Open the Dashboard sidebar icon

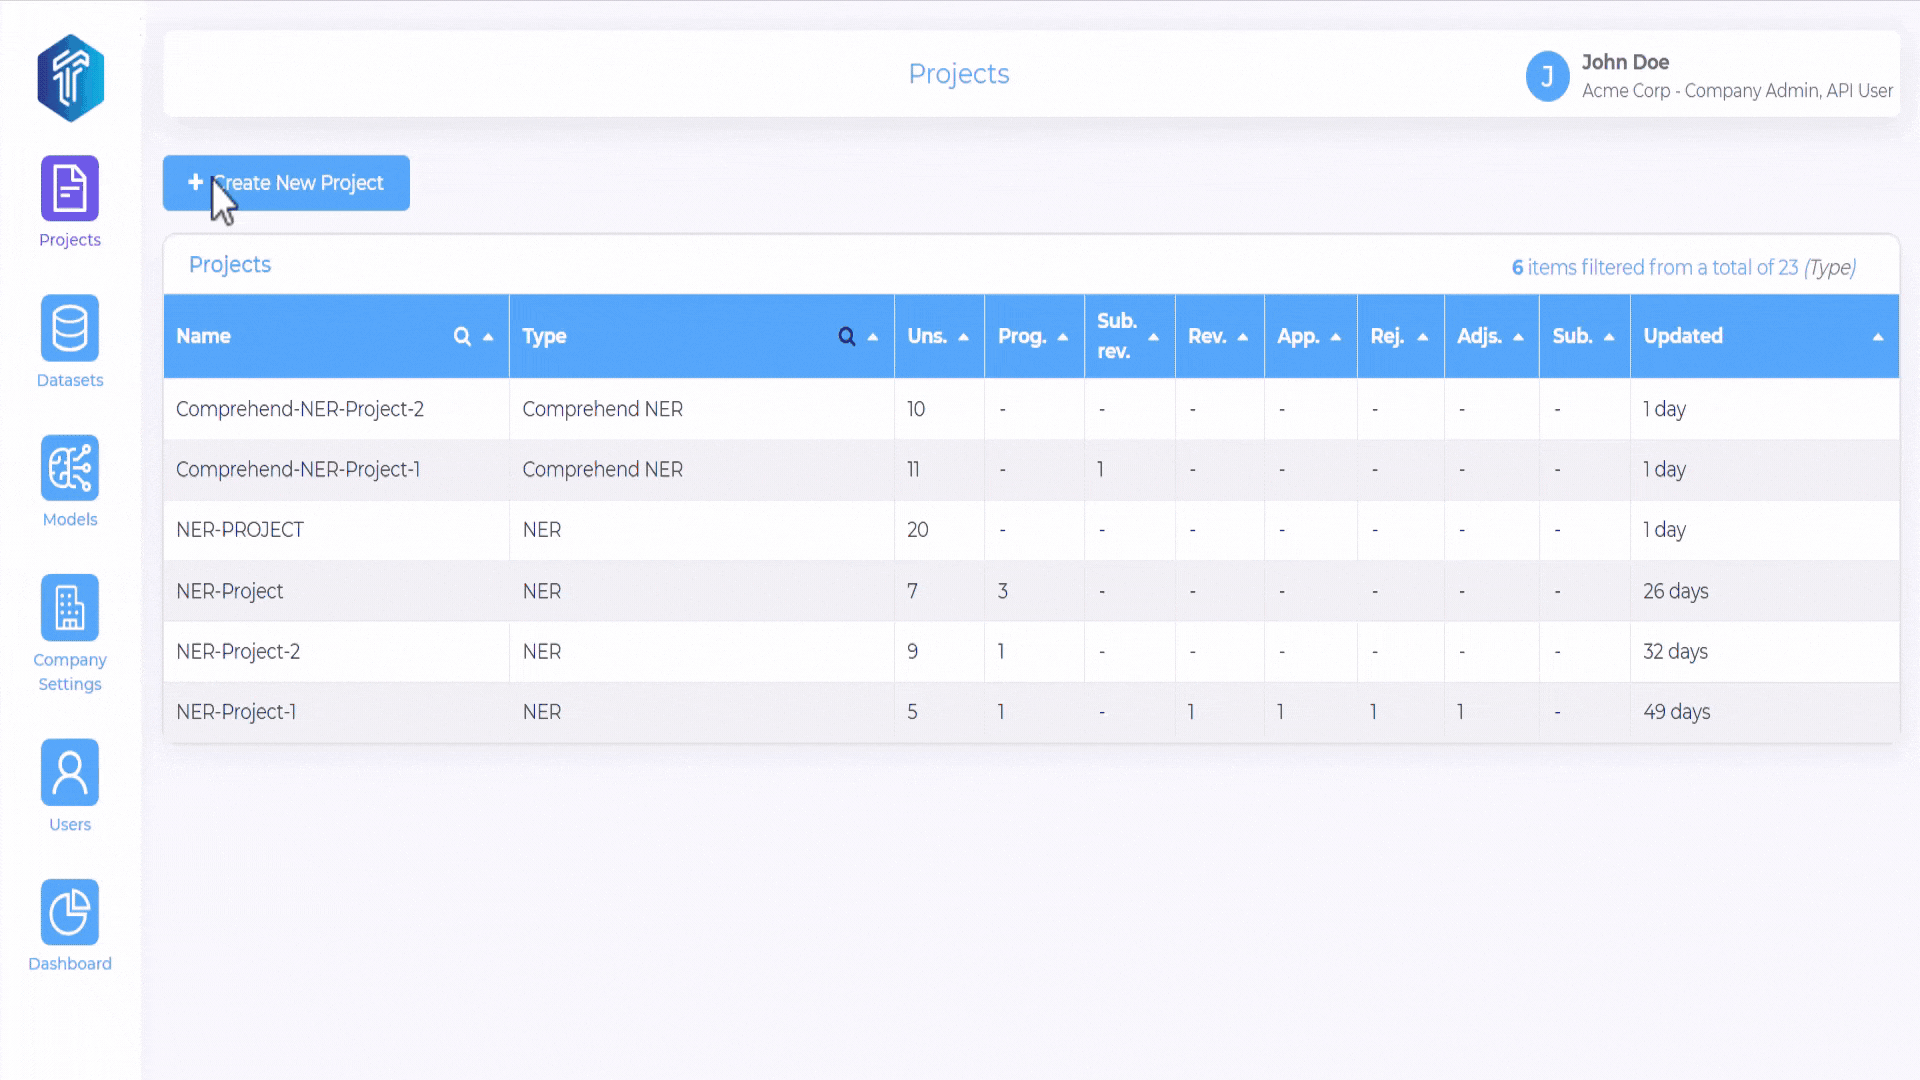click(70, 912)
